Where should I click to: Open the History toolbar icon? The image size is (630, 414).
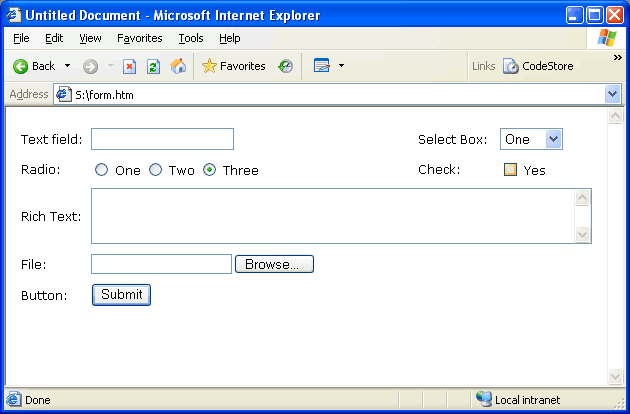285,66
